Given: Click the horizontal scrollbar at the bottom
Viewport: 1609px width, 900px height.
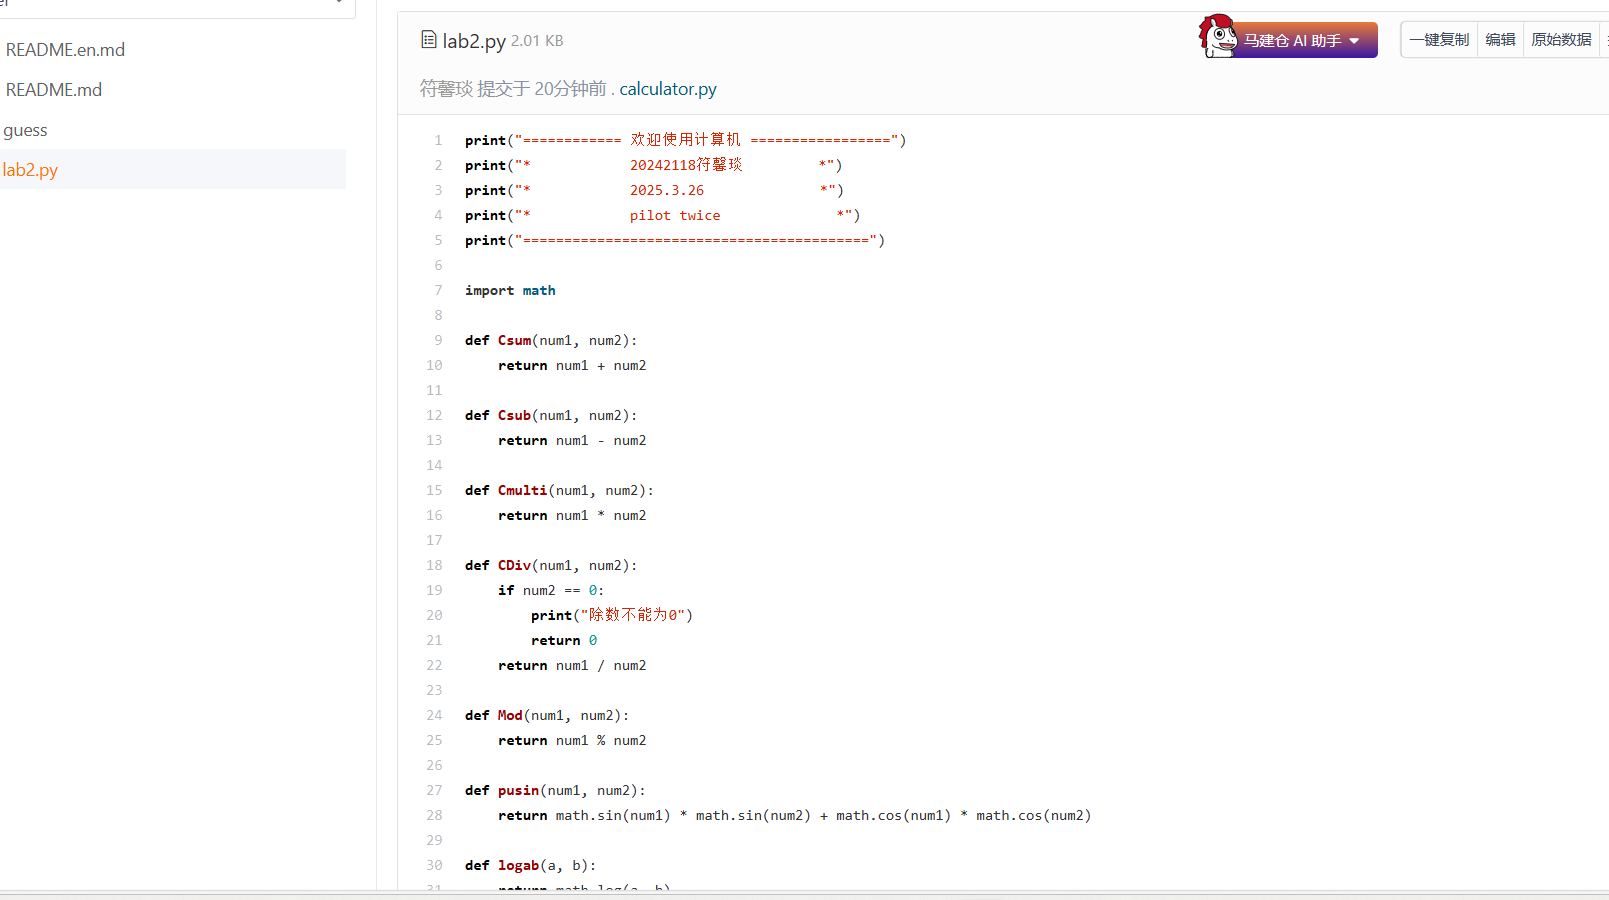Looking at the screenshot, I should [804, 895].
